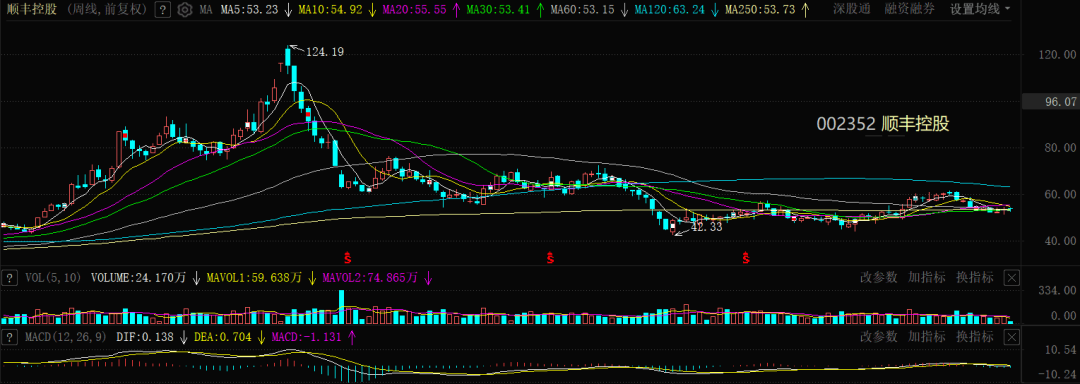The height and width of the screenshot is (384, 1080).
Task: Click the 42.33 low price annotation
Action: (706, 227)
